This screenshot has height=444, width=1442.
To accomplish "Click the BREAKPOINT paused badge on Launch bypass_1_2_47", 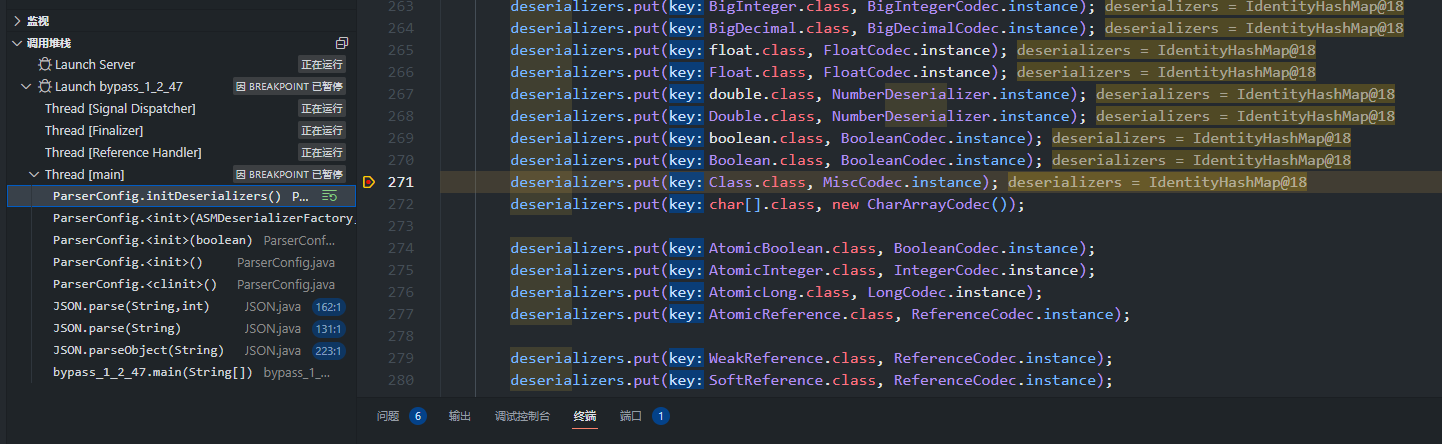I will click(x=289, y=87).
